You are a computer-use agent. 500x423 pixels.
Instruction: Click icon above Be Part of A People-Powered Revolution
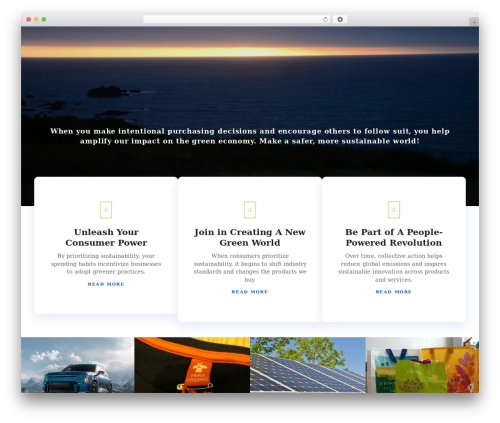(394, 210)
